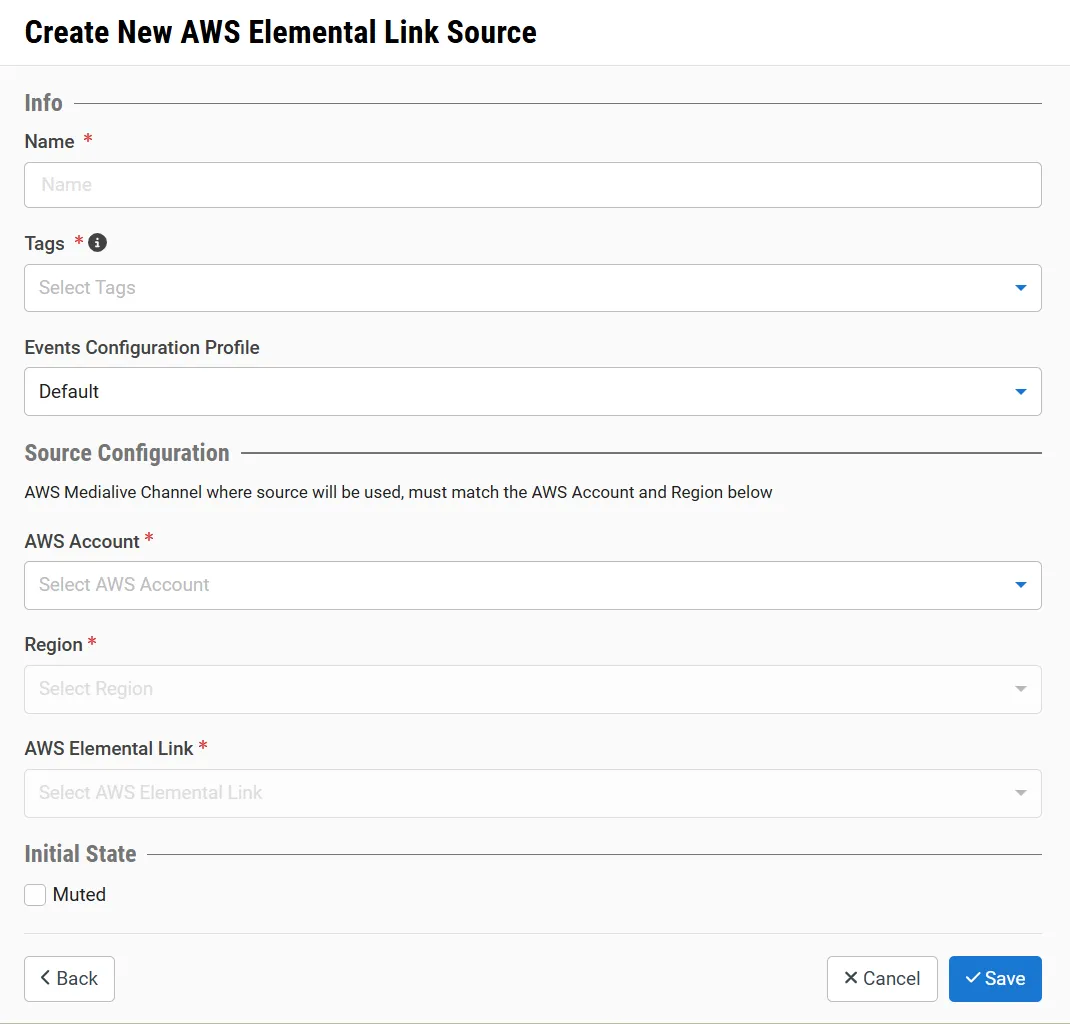Click the 'AWS Account' field label

click(x=82, y=541)
